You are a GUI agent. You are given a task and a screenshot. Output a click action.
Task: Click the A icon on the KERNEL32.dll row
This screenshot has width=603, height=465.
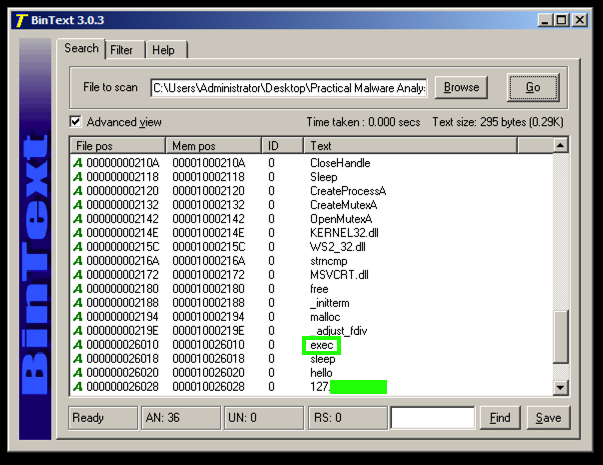(78, 233)
